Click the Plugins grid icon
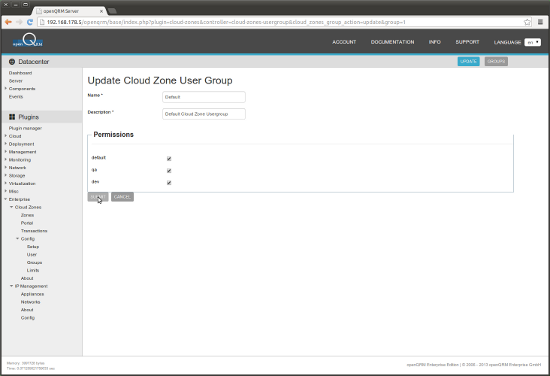The width and height of the screenshot is (550, 376). click(12, 117)
